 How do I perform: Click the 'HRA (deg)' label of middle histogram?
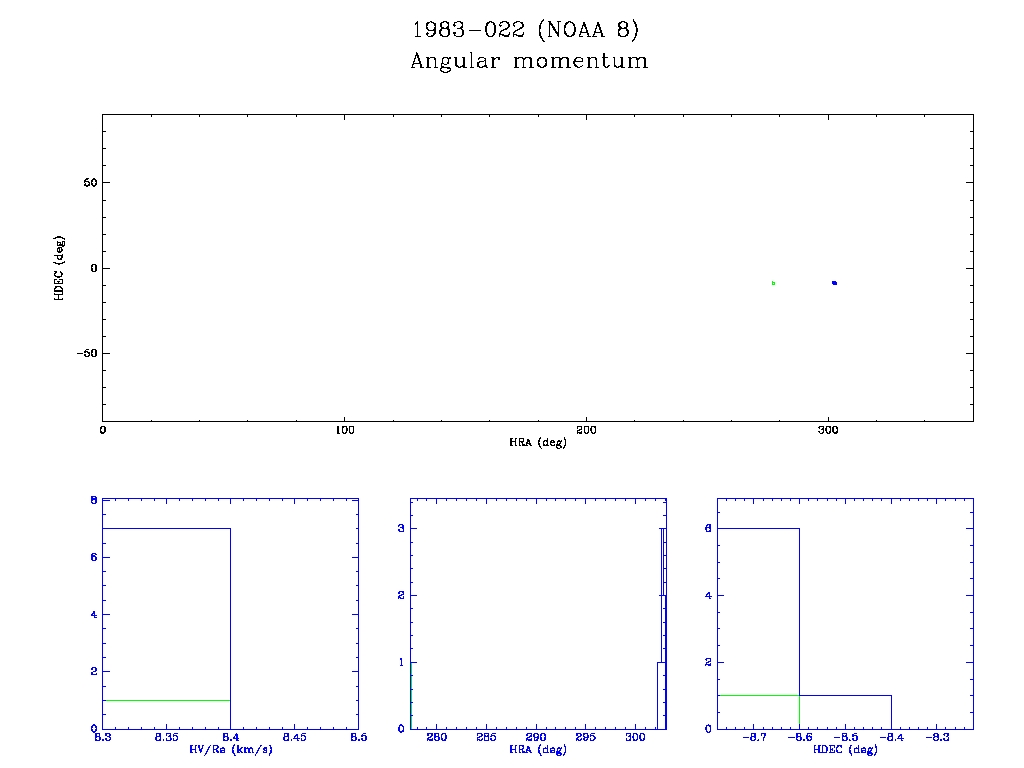coord(537,749)
